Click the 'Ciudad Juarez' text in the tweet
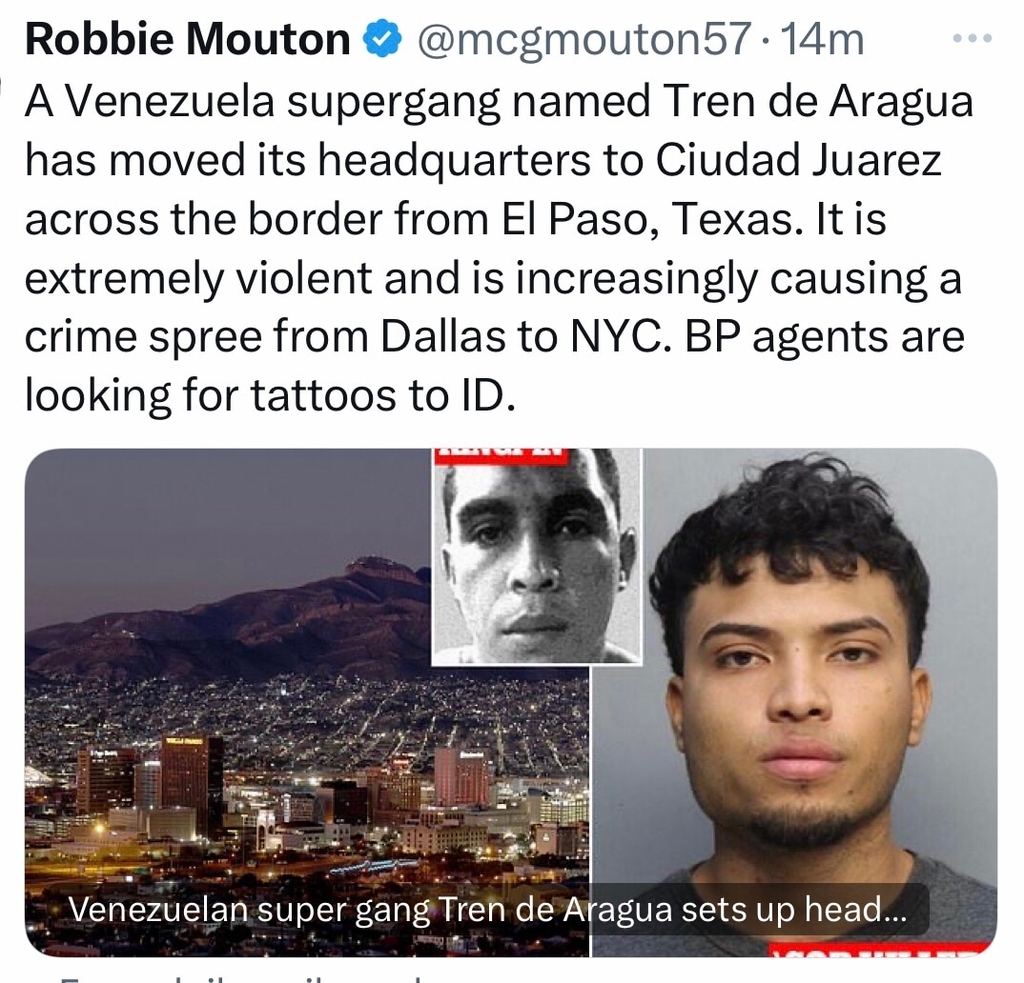The height and width of the screenshot is (983, 1024). (x=799, y=160)
